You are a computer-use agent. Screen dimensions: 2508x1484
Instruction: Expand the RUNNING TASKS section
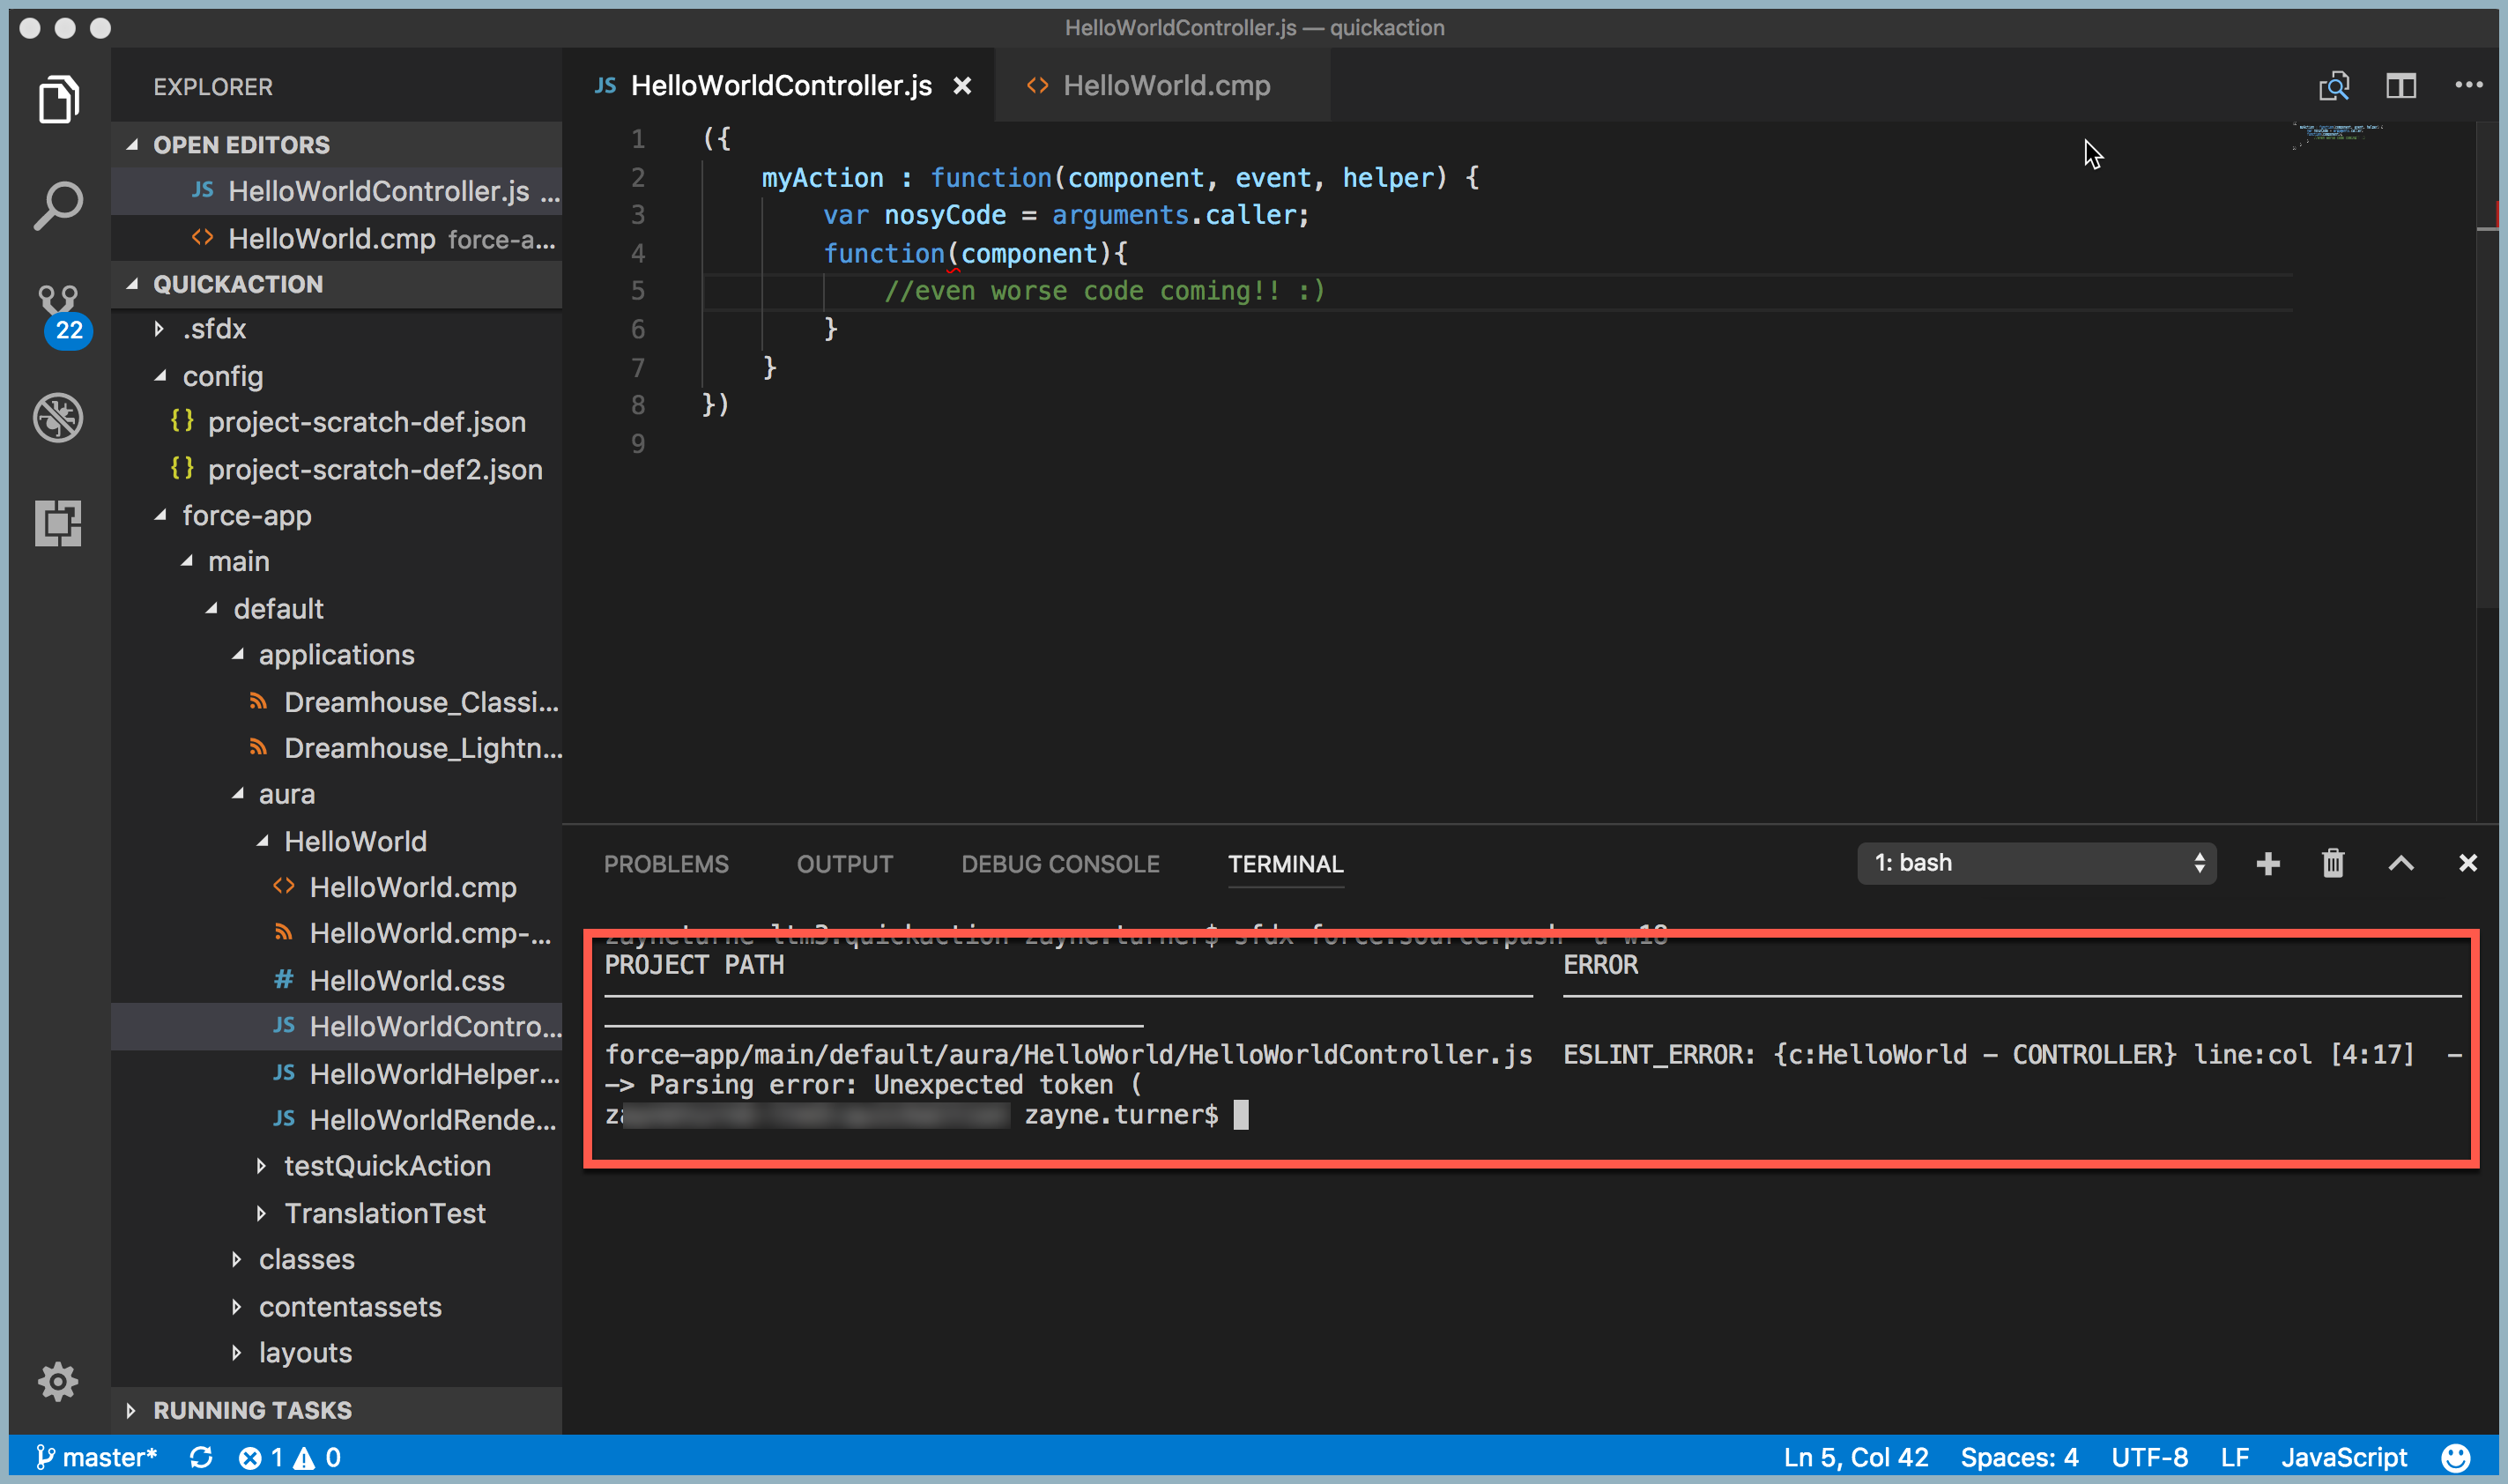coord(252,1410)
